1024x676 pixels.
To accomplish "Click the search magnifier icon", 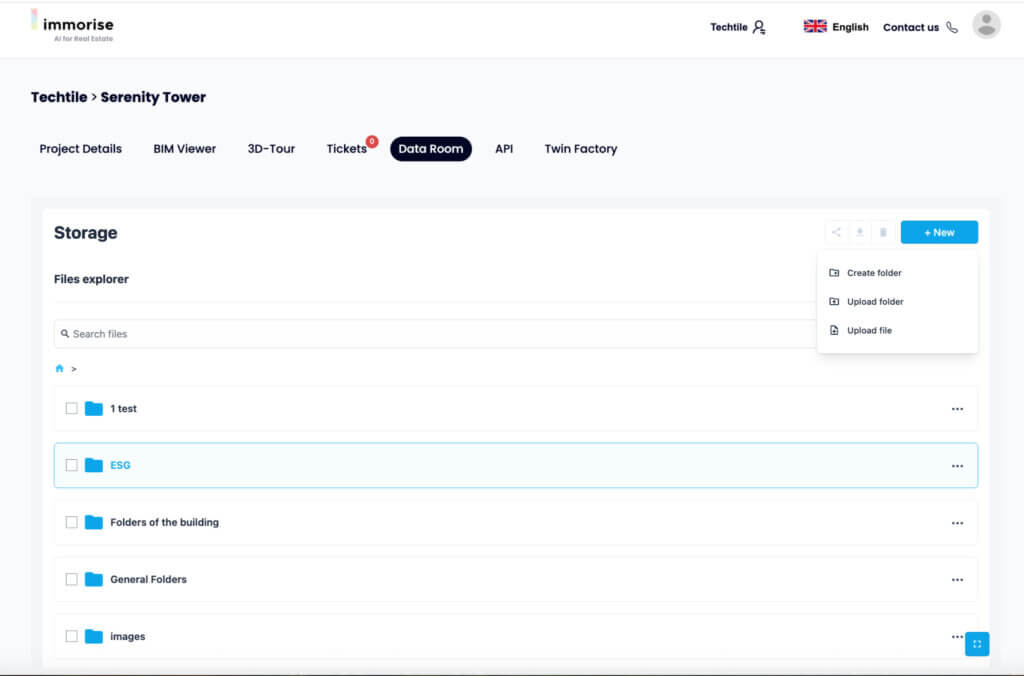I will [65, 334].
